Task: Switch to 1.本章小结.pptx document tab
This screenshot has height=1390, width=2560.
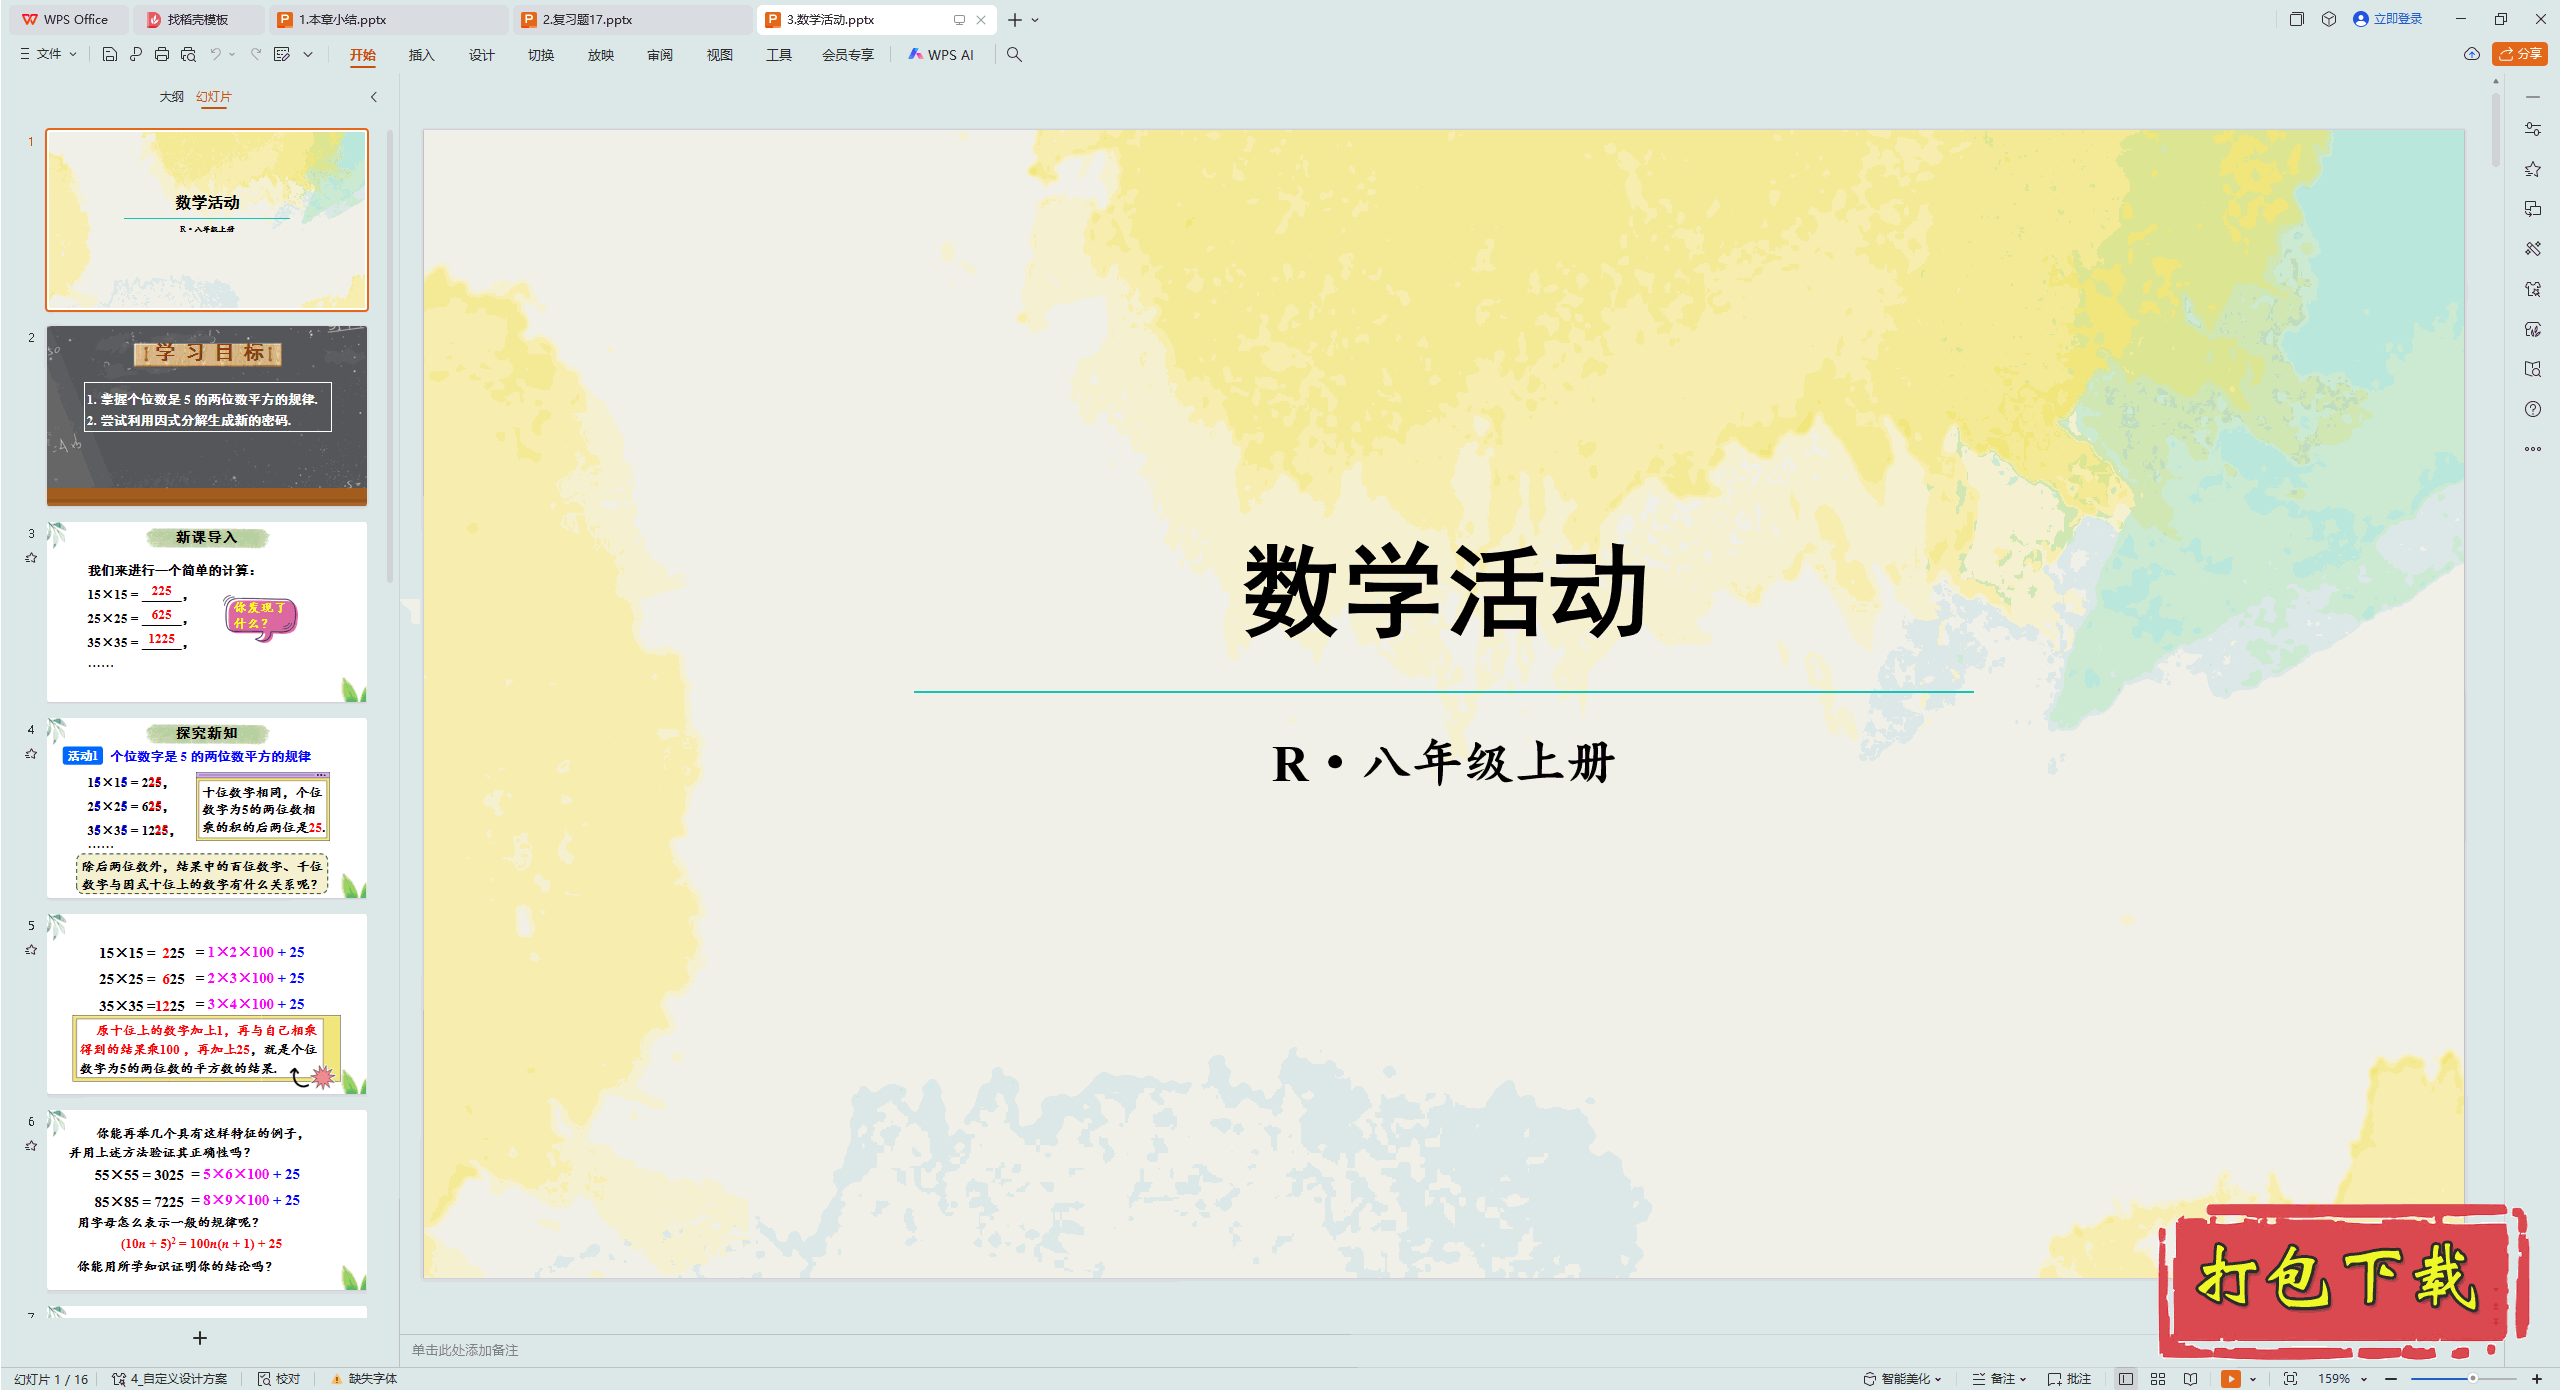Action: click(x=389, y=19)
